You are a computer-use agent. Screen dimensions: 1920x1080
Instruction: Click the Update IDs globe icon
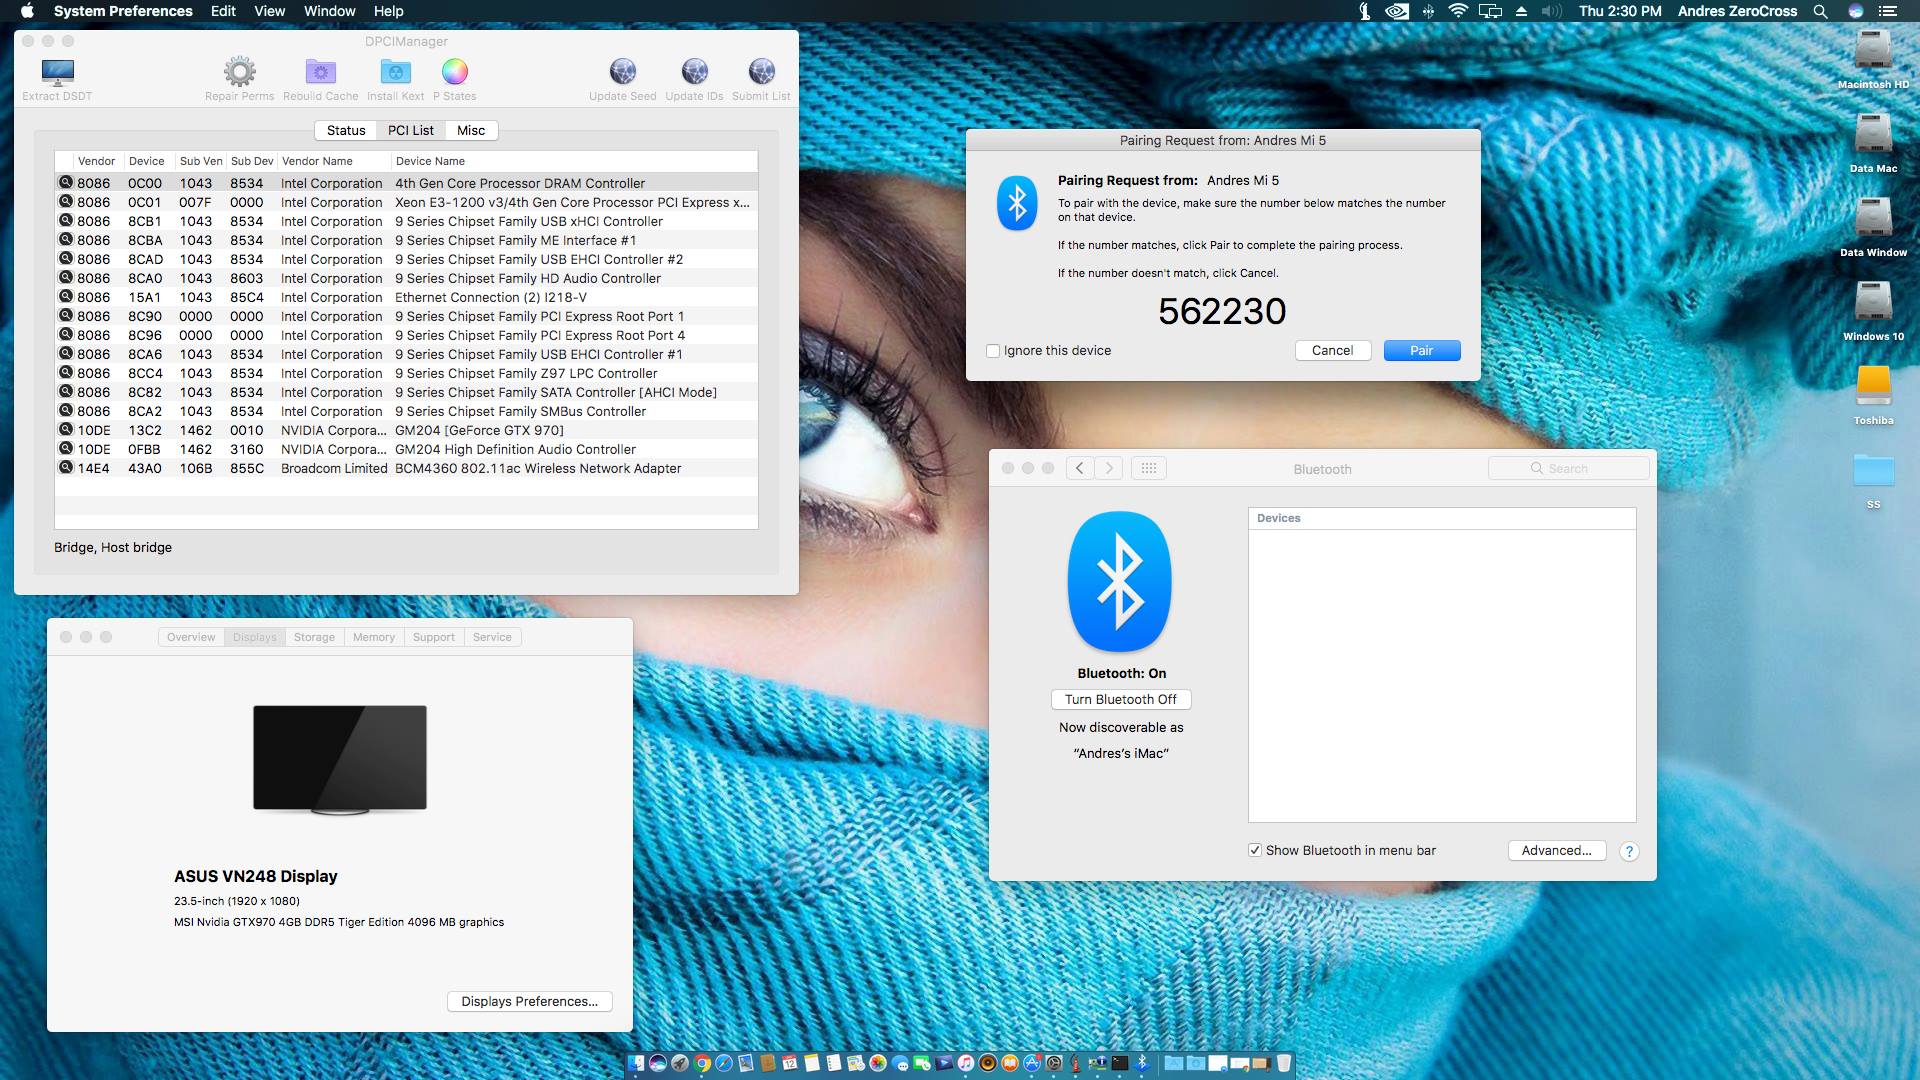pos(694,72)
